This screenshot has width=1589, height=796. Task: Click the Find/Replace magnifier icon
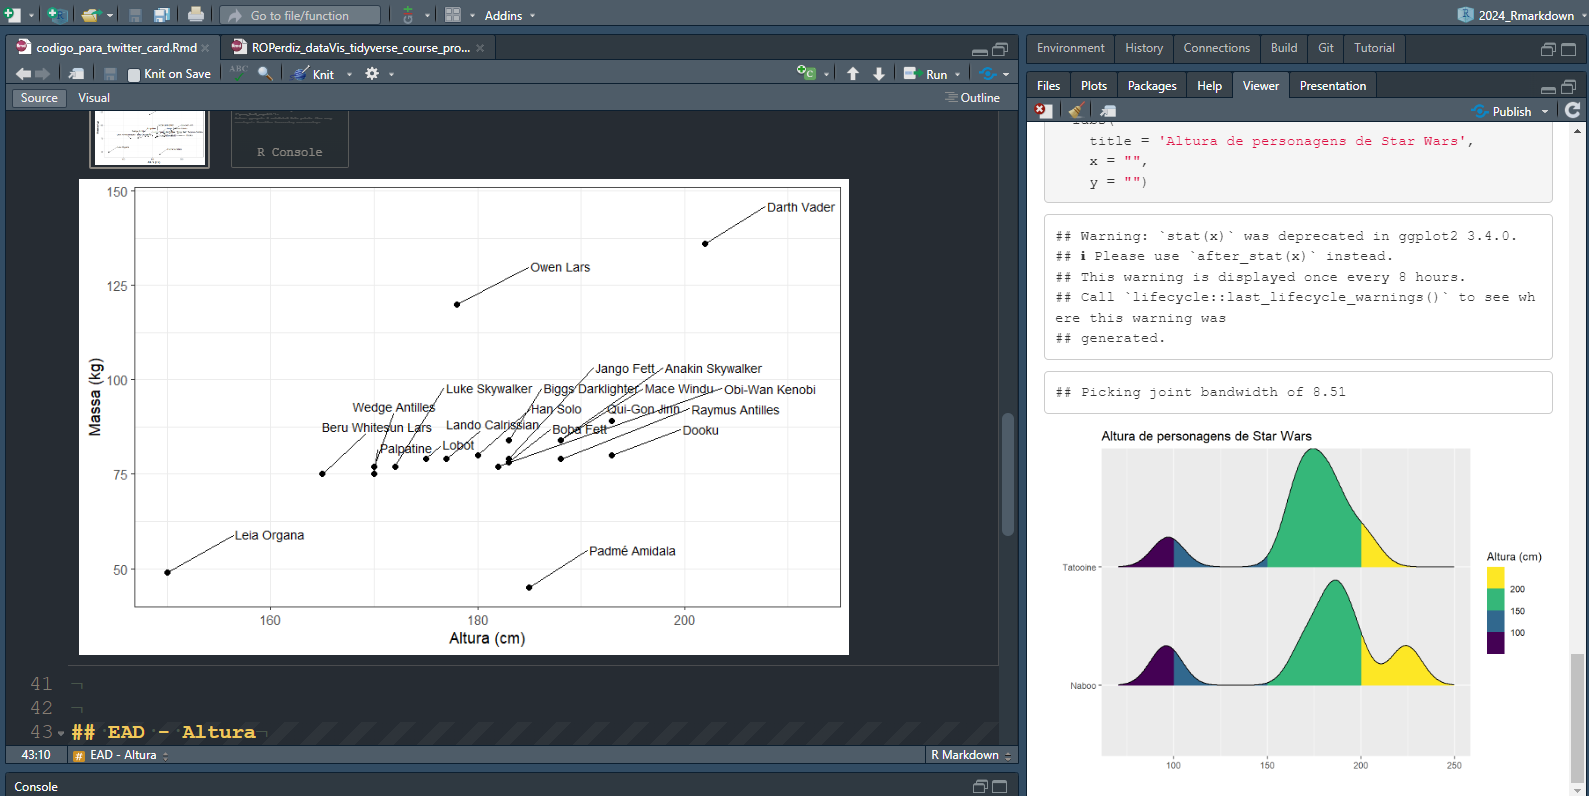[x=265, y=73]
